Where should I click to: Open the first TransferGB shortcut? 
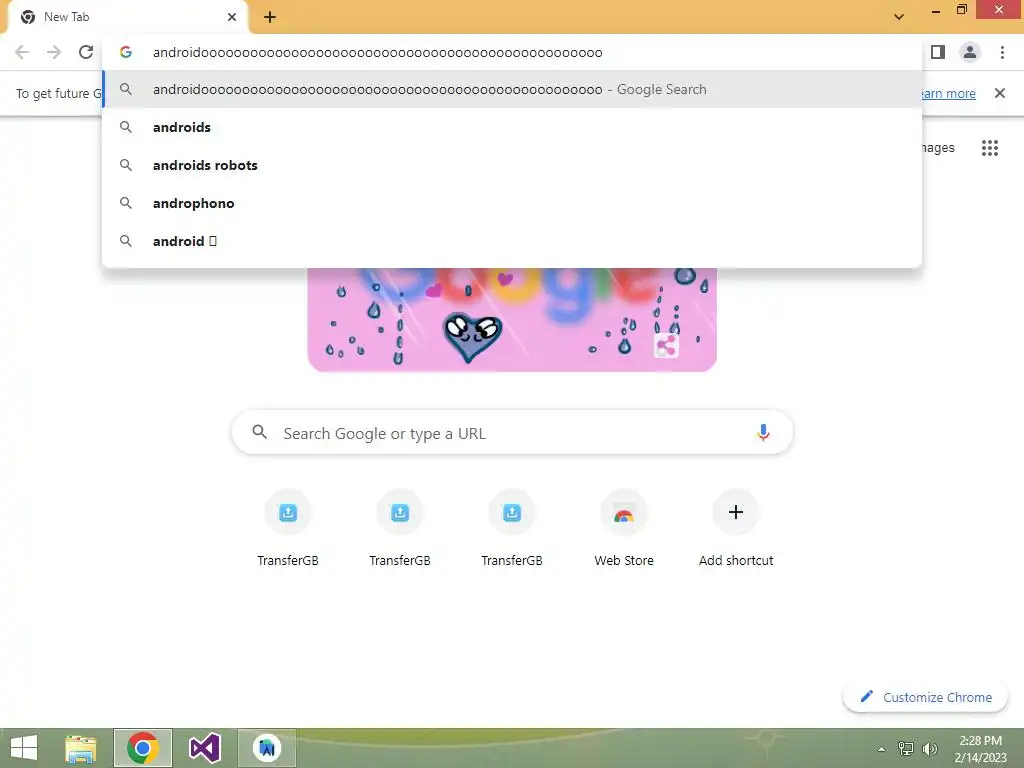pyautogui.click(x=288, y=528)
